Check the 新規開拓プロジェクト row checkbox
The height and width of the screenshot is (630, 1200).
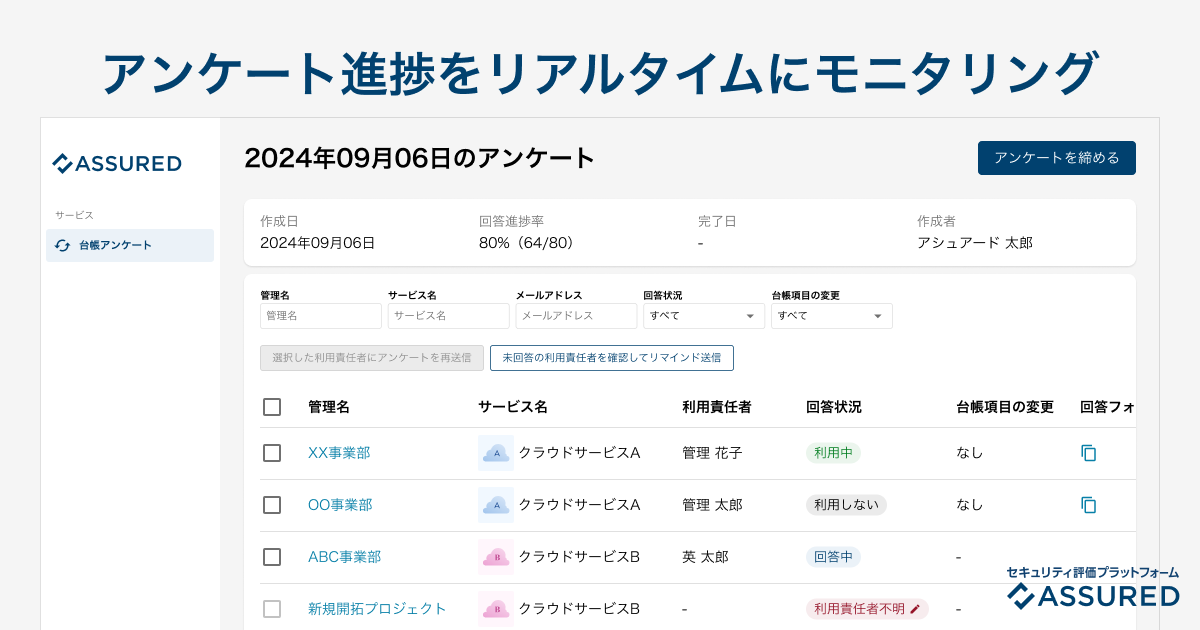pyautogui.click(x=272, y=609)
